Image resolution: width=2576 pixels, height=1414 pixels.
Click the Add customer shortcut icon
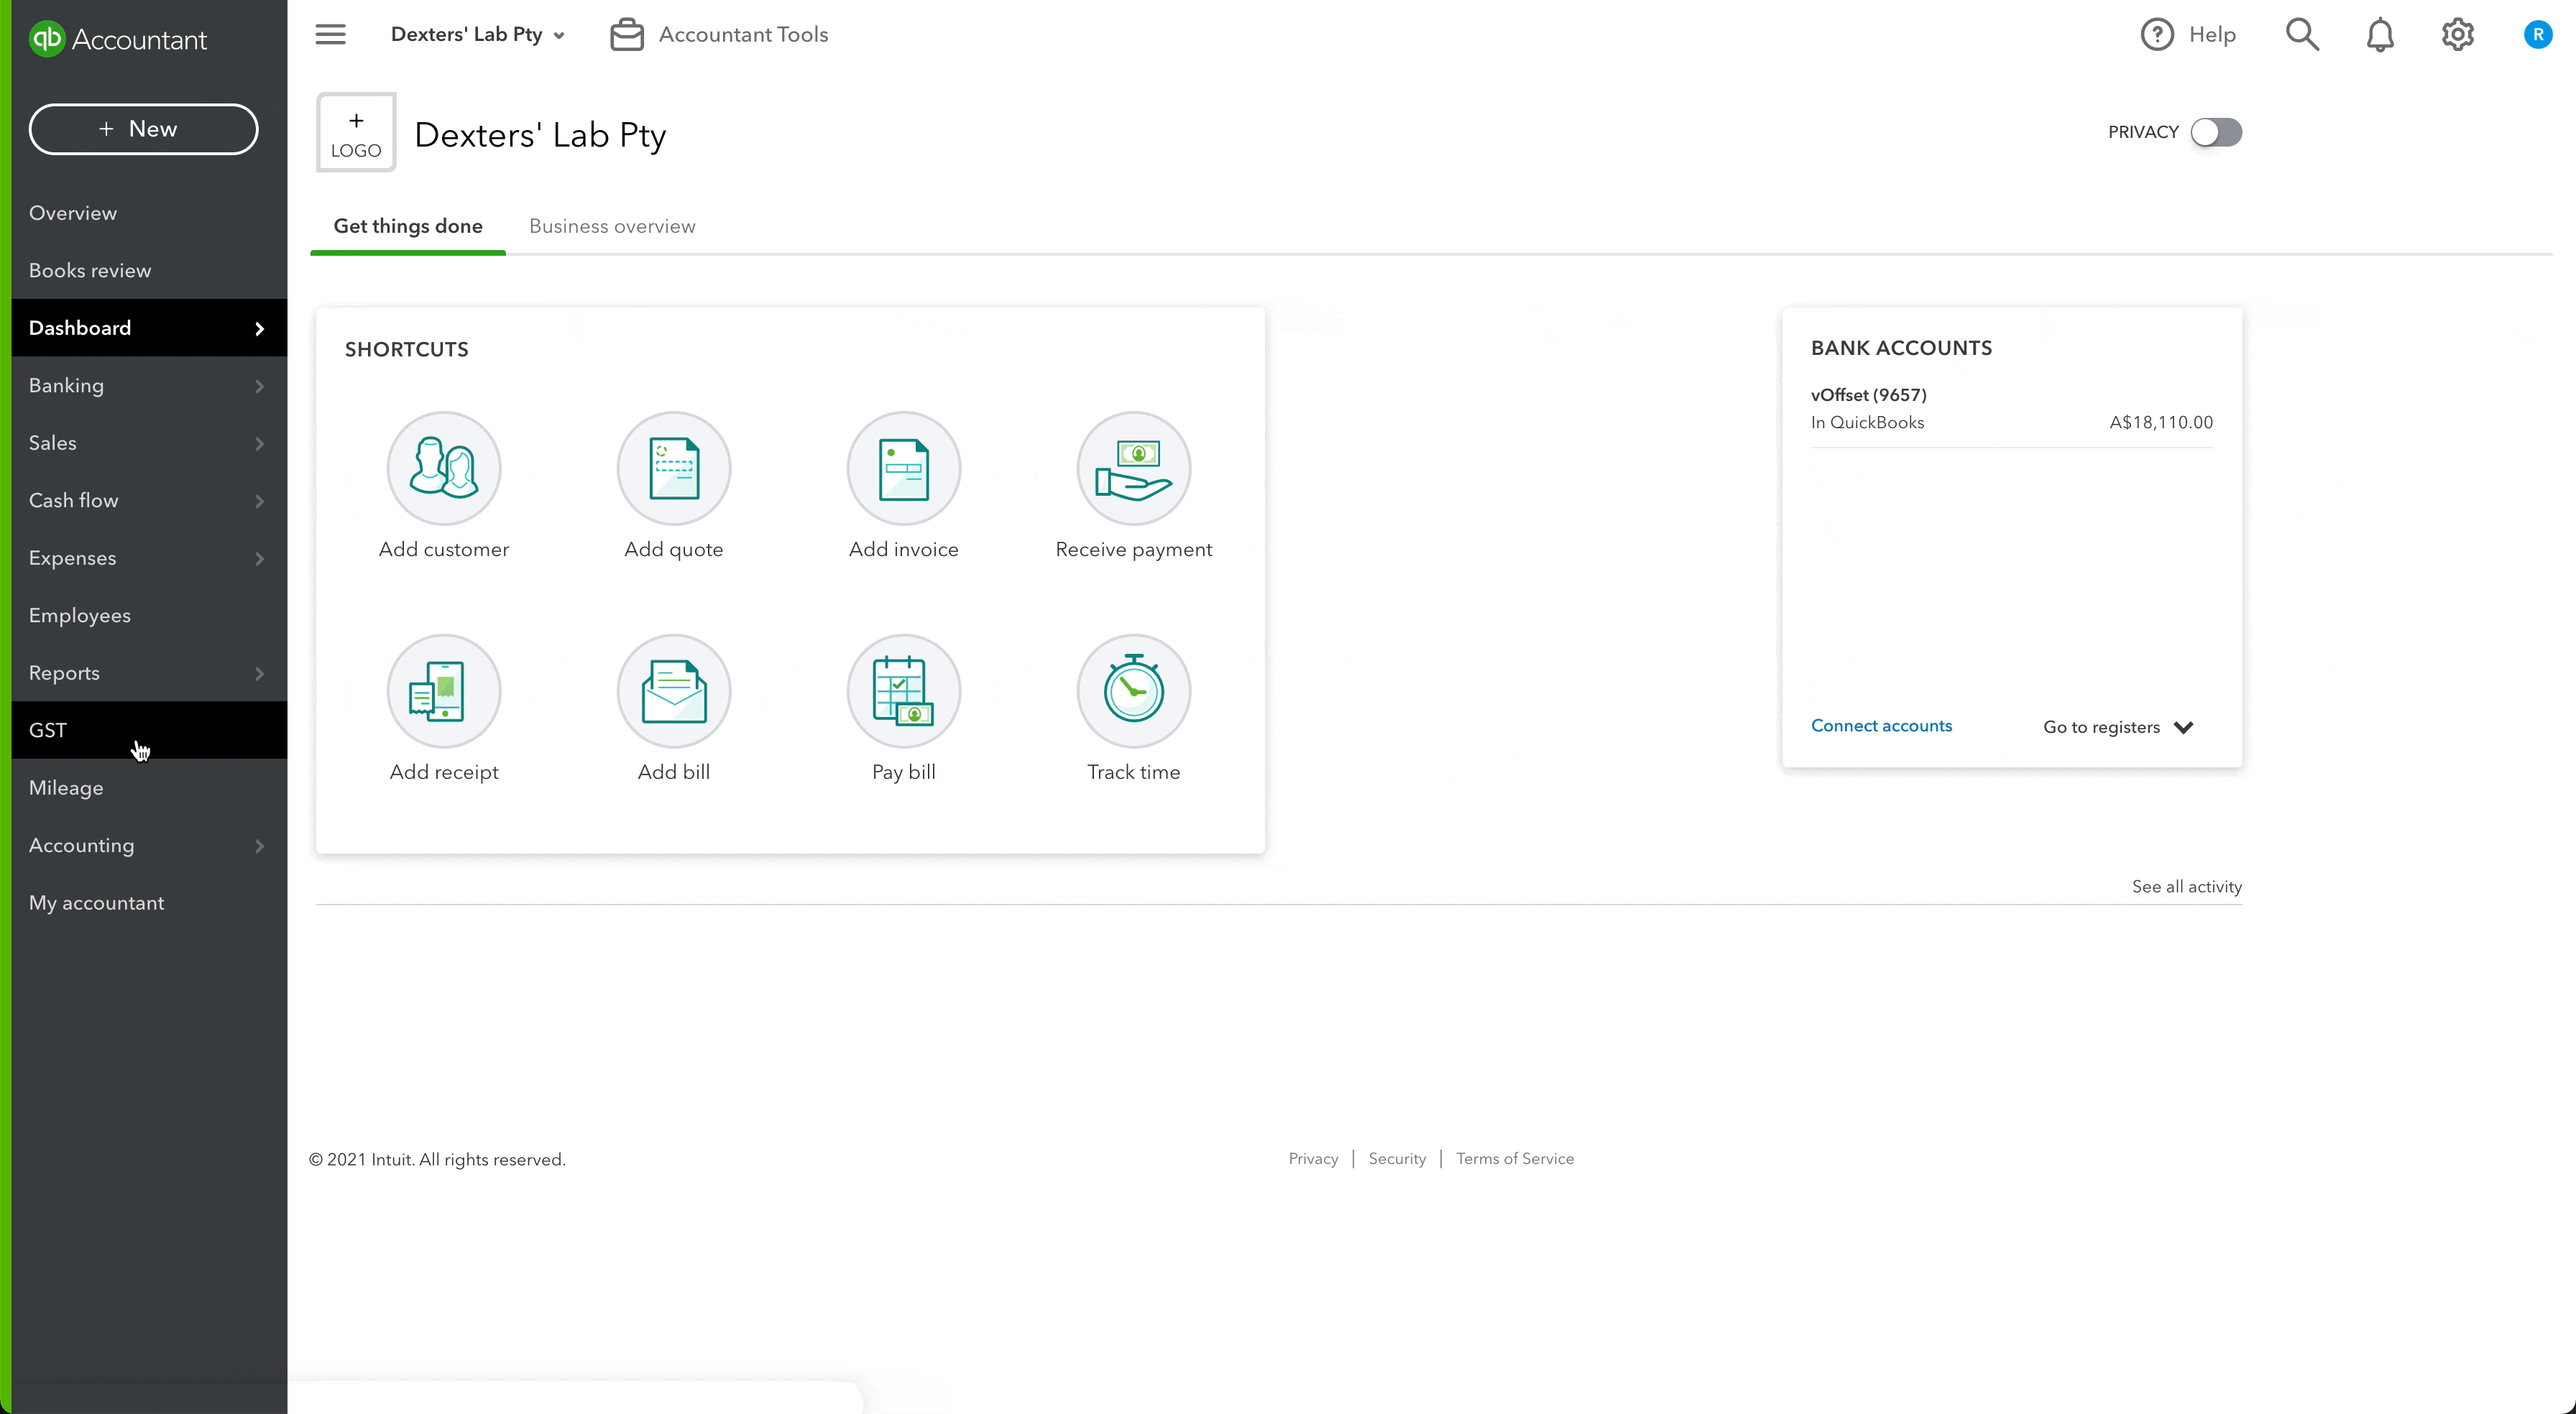(443, 468)
